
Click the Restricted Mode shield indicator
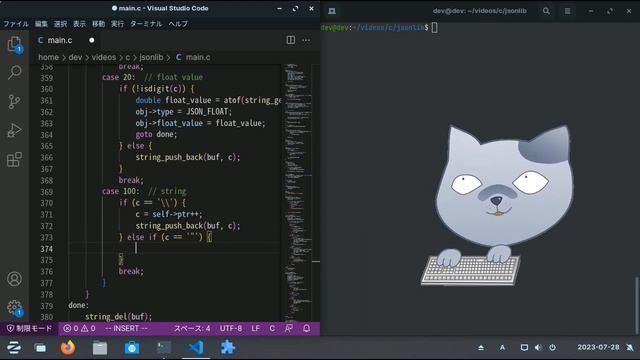pyautogui.click(x=30, y=329)
